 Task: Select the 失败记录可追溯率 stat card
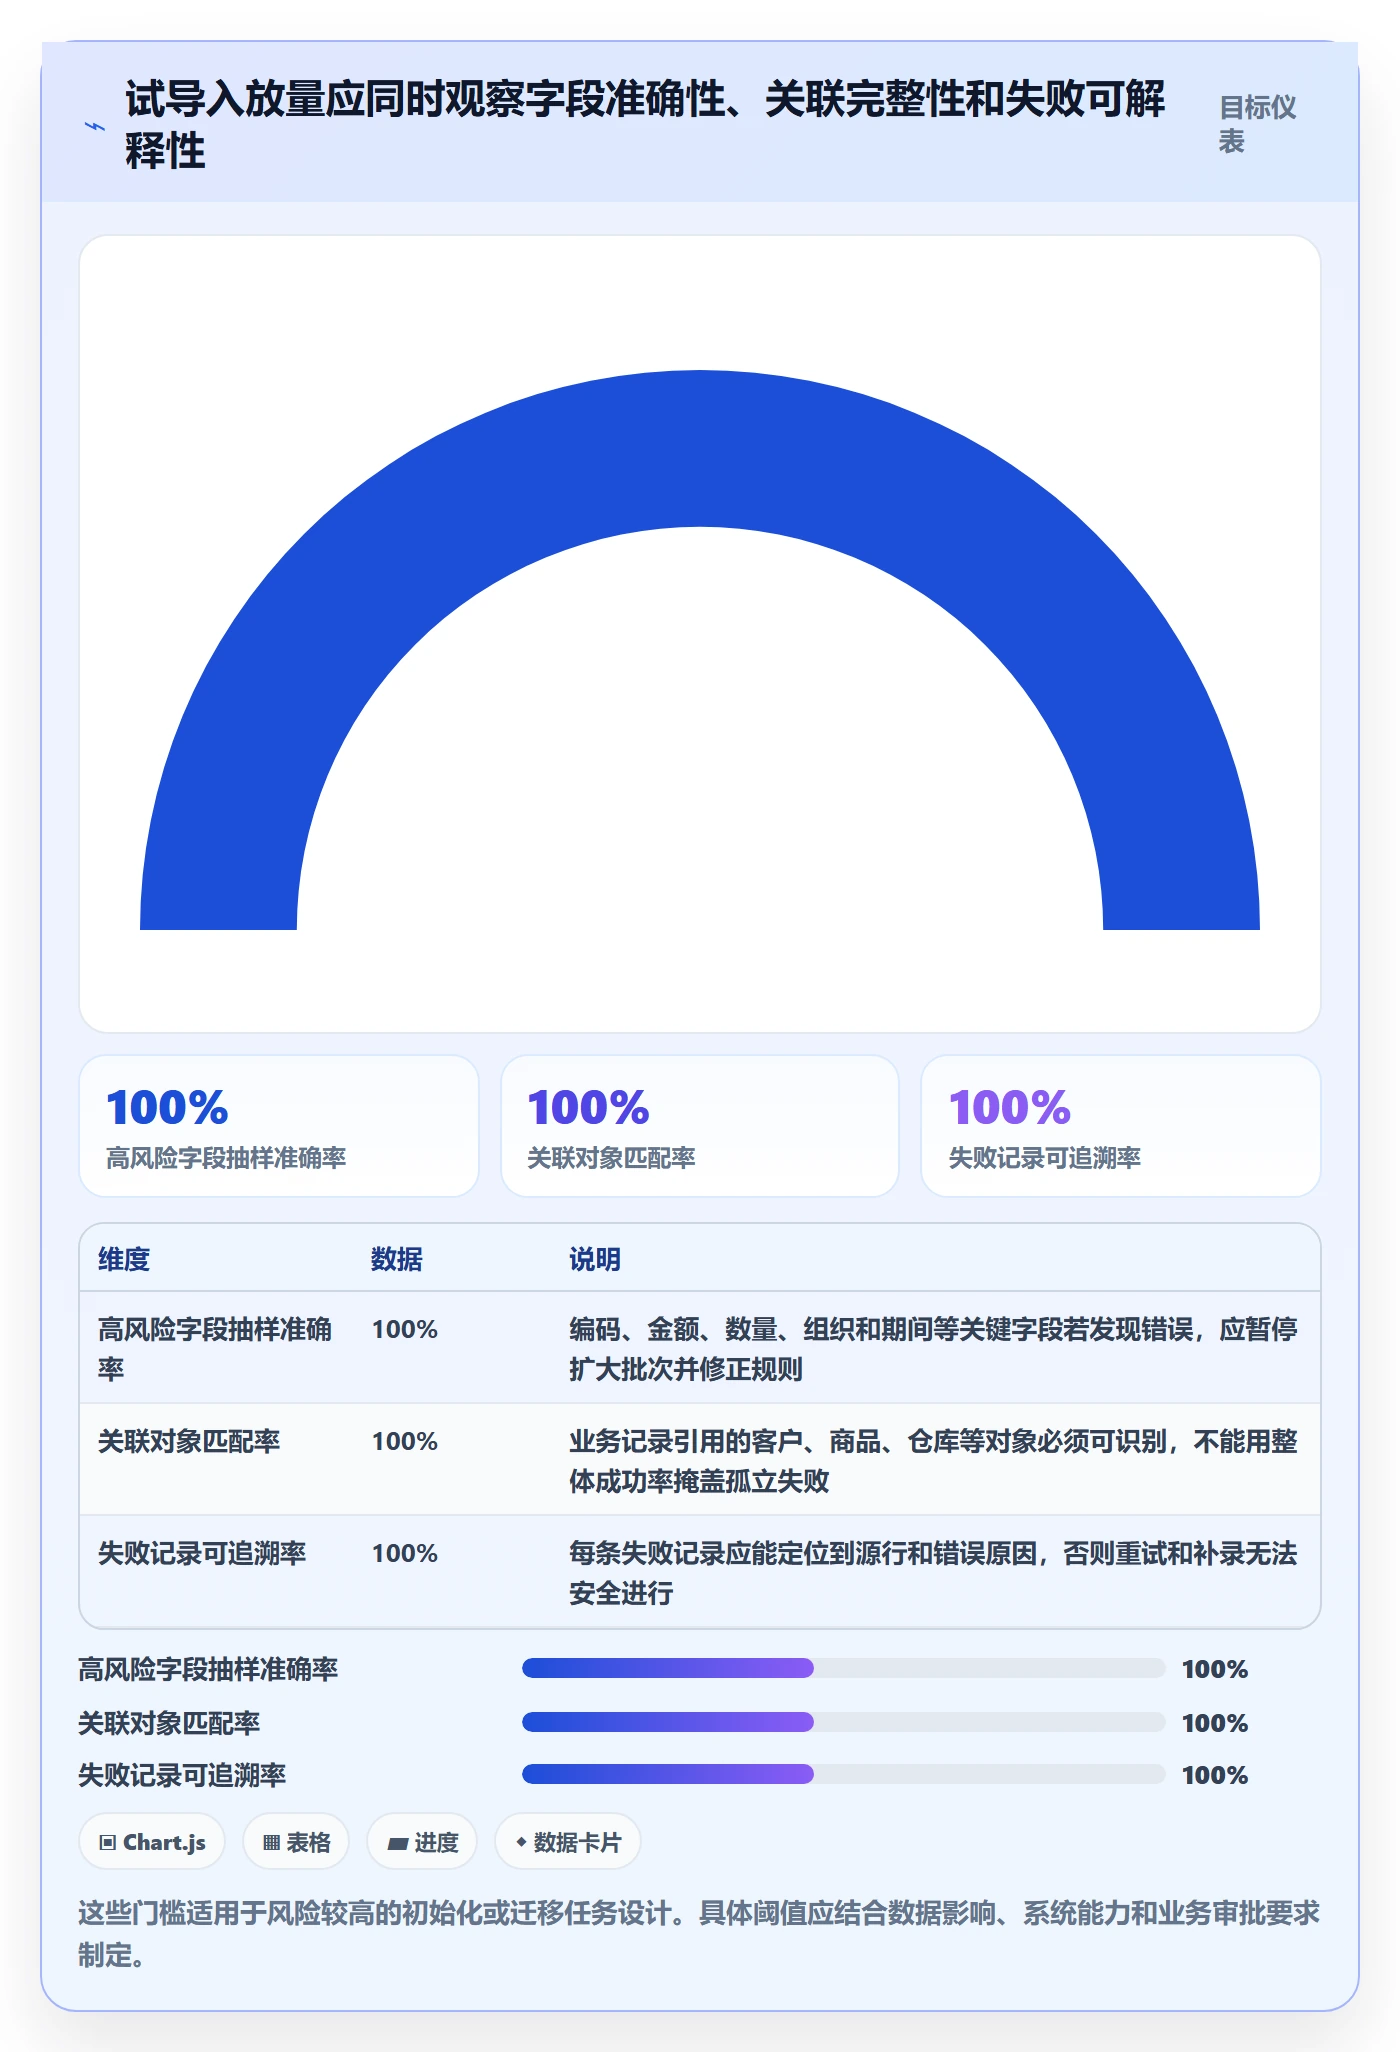click(1121, 1126)
